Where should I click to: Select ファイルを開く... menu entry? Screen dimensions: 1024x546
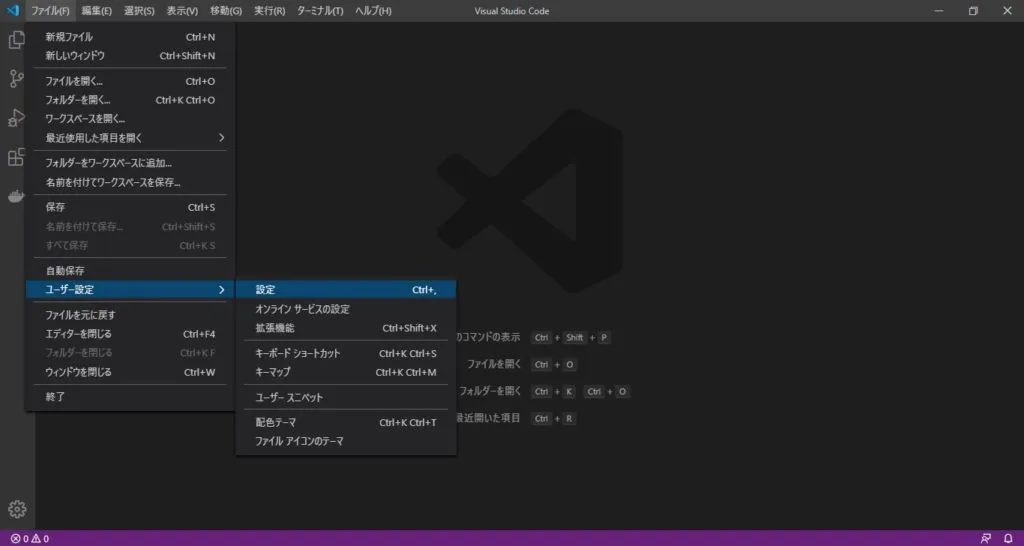[x=130, y=82]
